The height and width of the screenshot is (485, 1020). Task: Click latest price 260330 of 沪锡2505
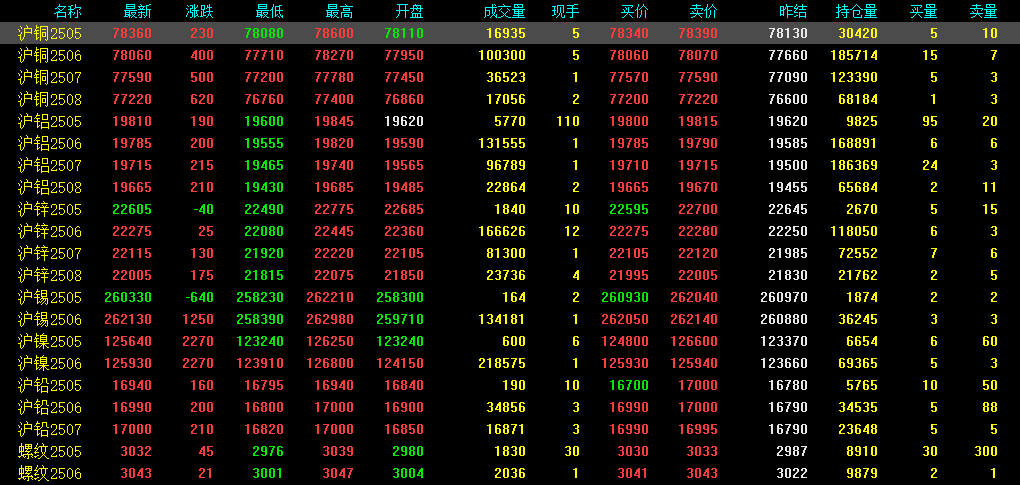tap(128, 297)
